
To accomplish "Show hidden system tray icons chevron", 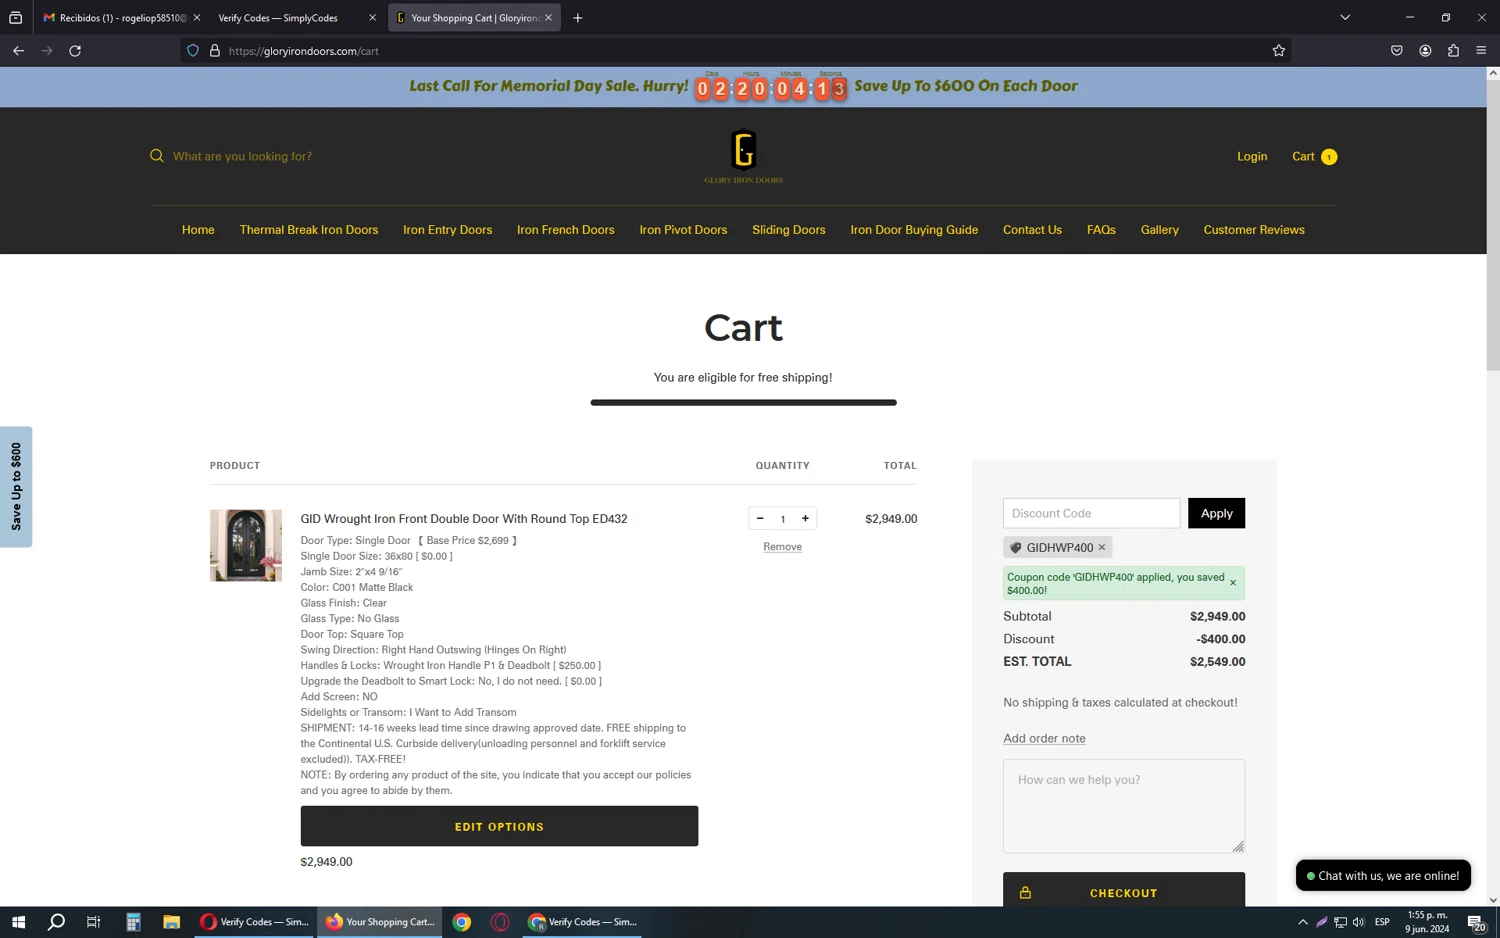I will (x=1302, y=922).
